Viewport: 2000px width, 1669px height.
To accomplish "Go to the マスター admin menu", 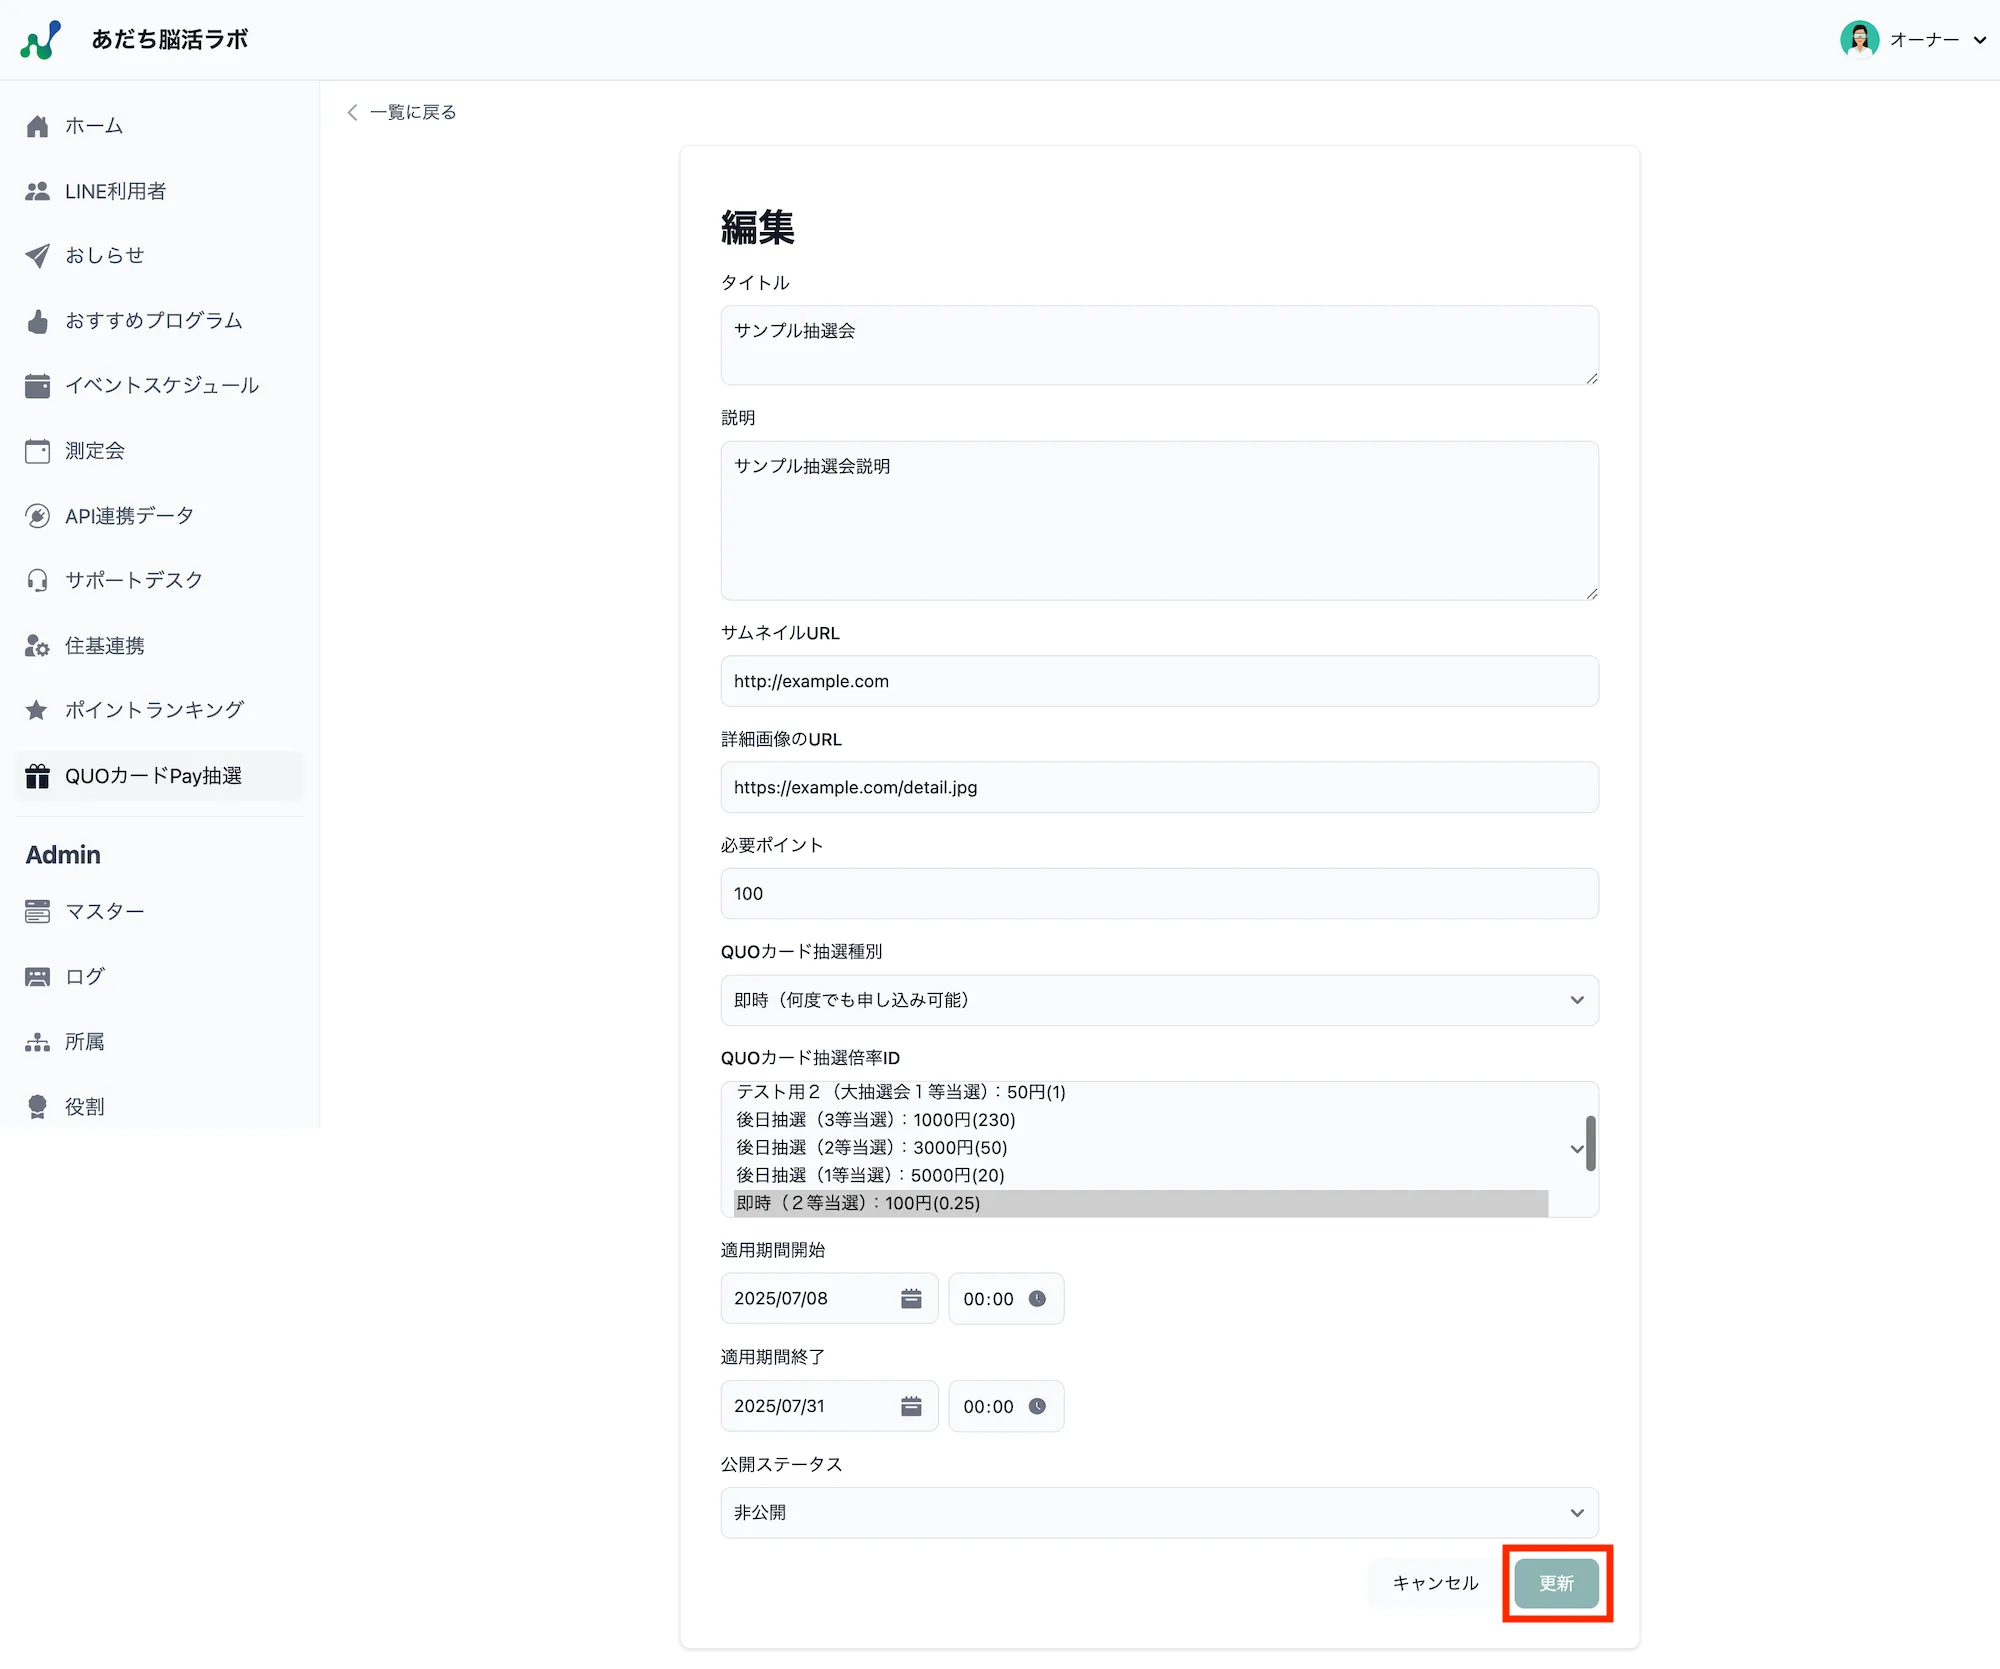I will [x=104, y=911].
